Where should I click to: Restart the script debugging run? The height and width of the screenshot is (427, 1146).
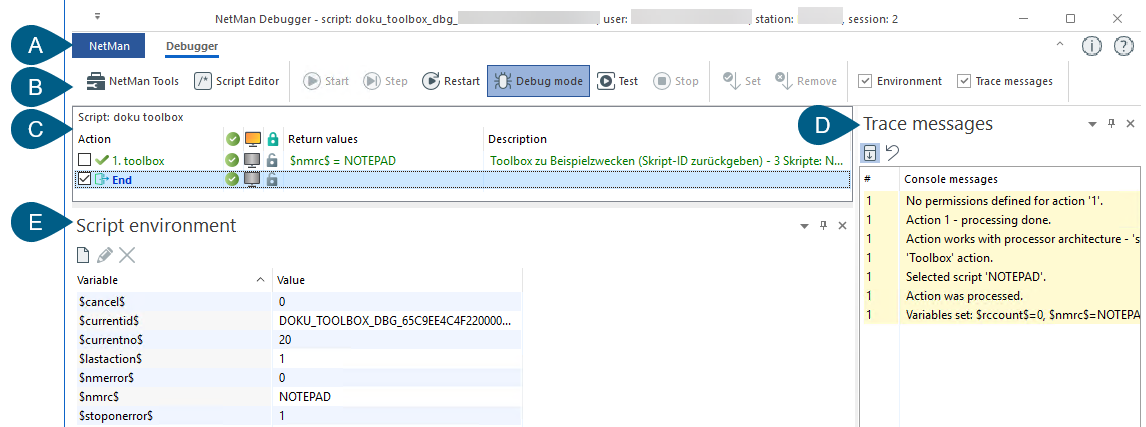451,81
